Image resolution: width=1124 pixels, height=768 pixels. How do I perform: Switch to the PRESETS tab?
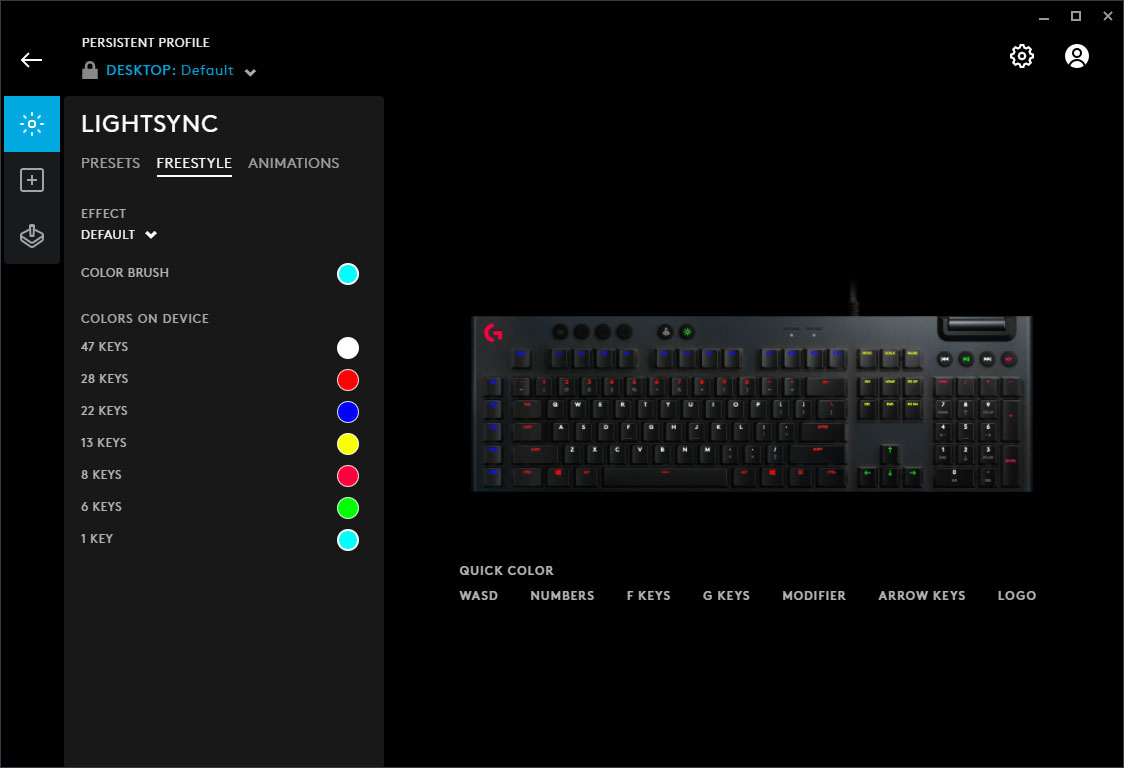pos(110,163)
